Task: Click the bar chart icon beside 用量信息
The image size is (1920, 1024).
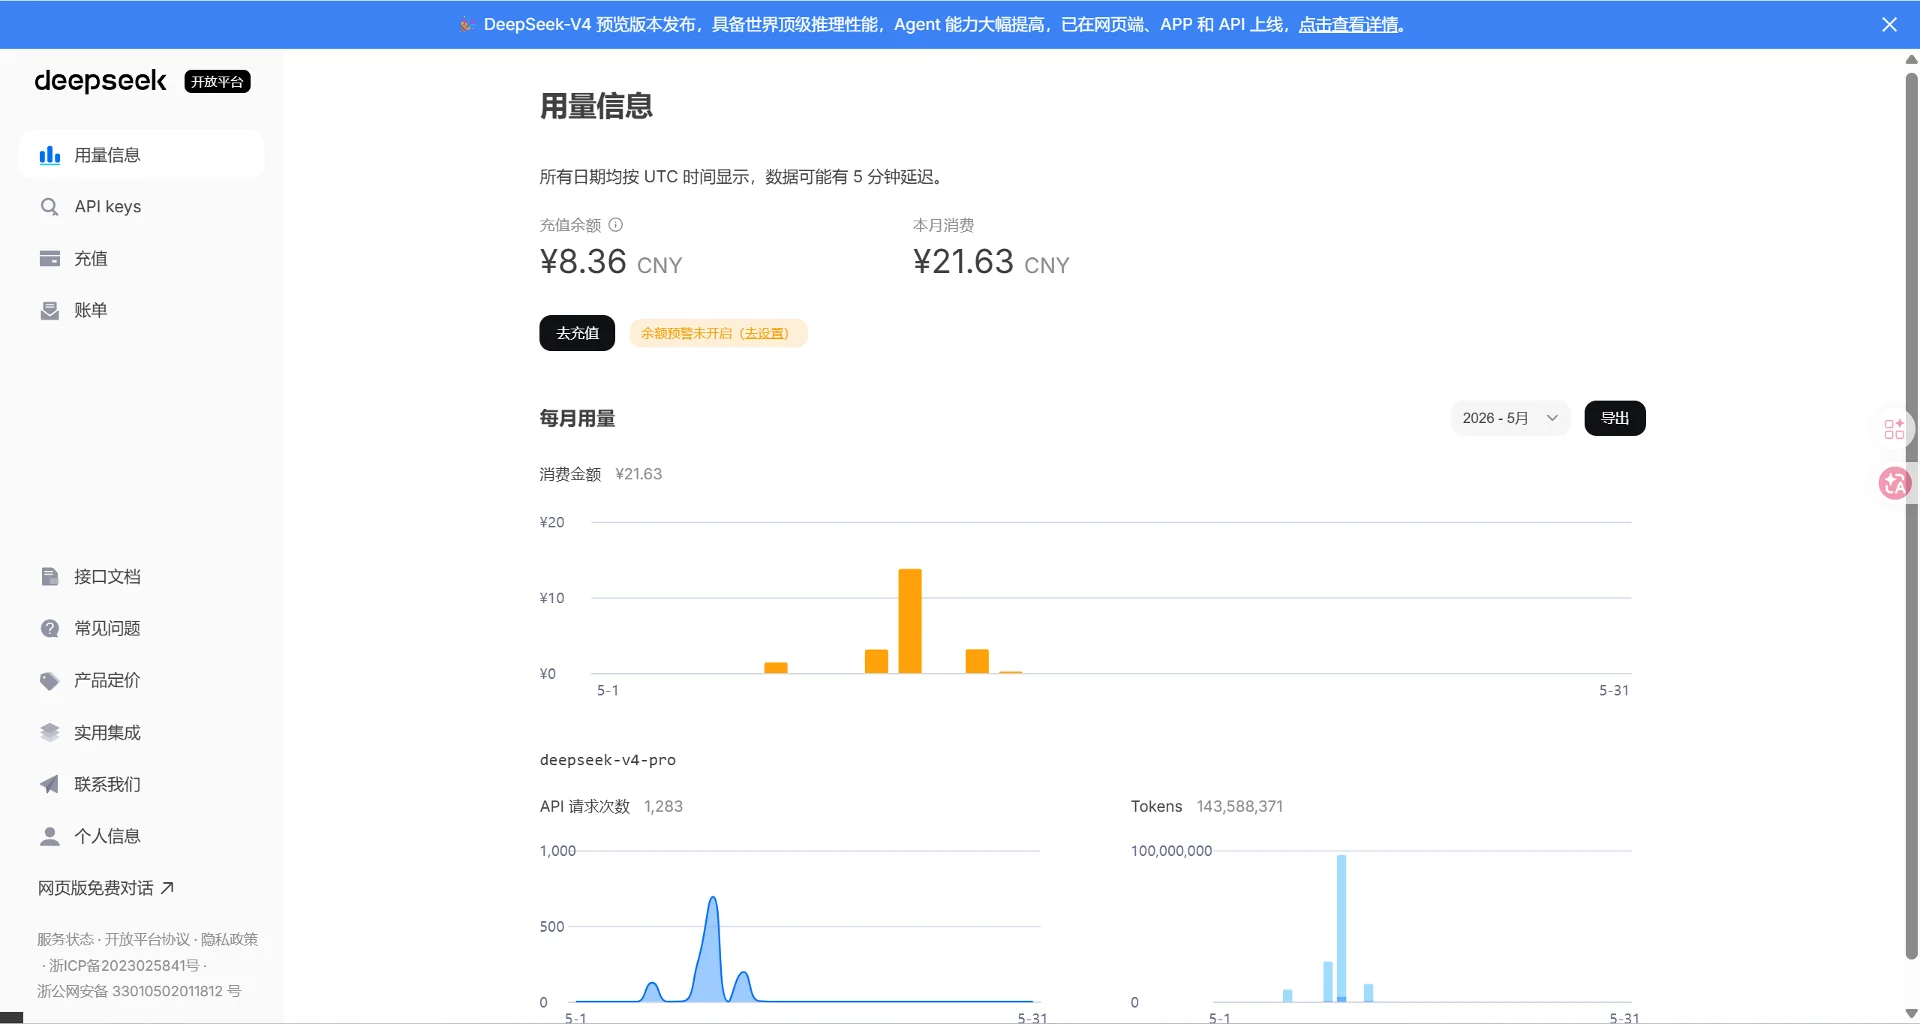Action: (49, 155)
